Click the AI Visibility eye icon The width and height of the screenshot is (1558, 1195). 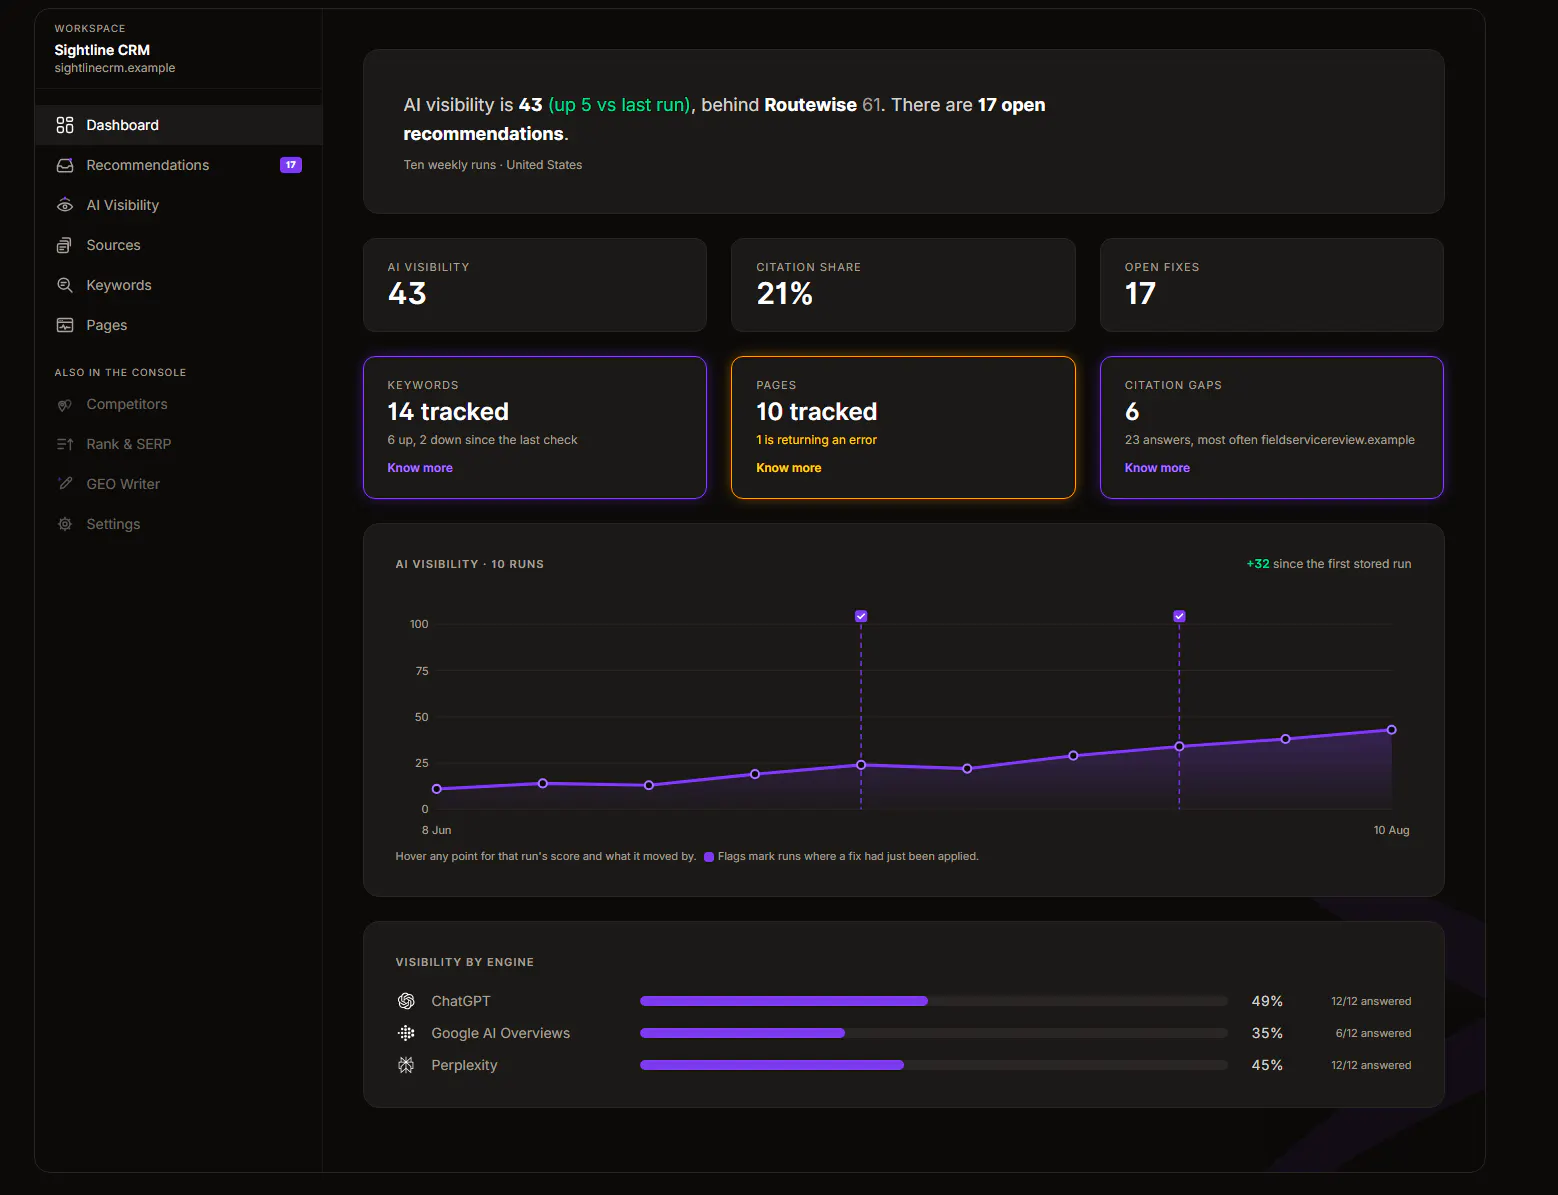[65, 205]
